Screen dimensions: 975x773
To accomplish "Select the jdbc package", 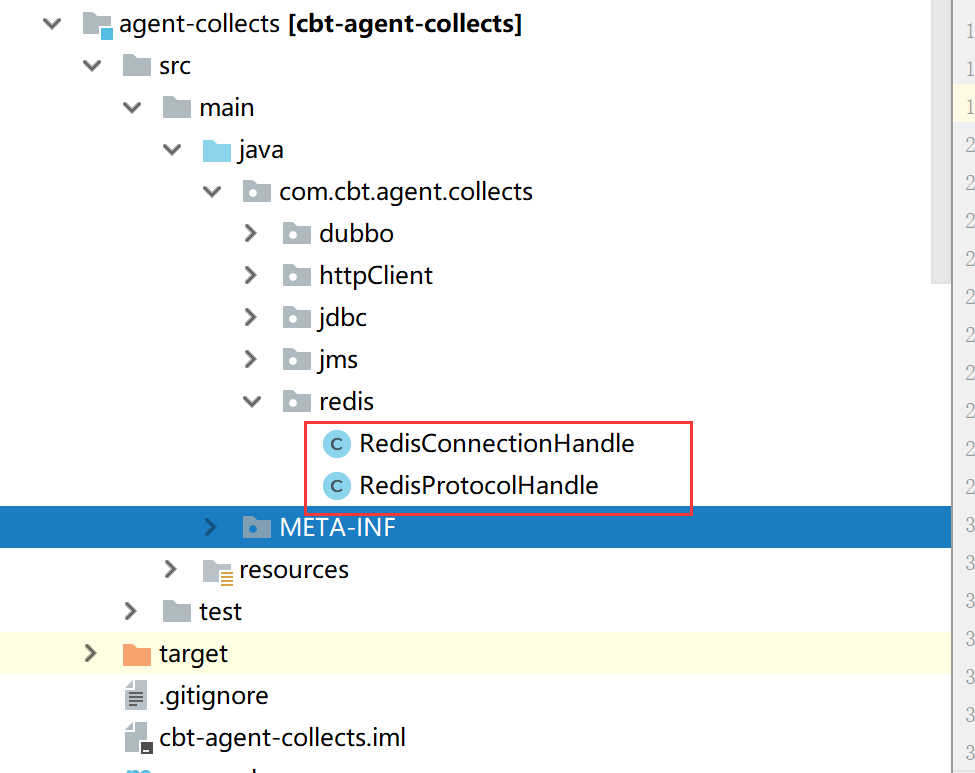I will pyautogui.click(x=342, y=318).
